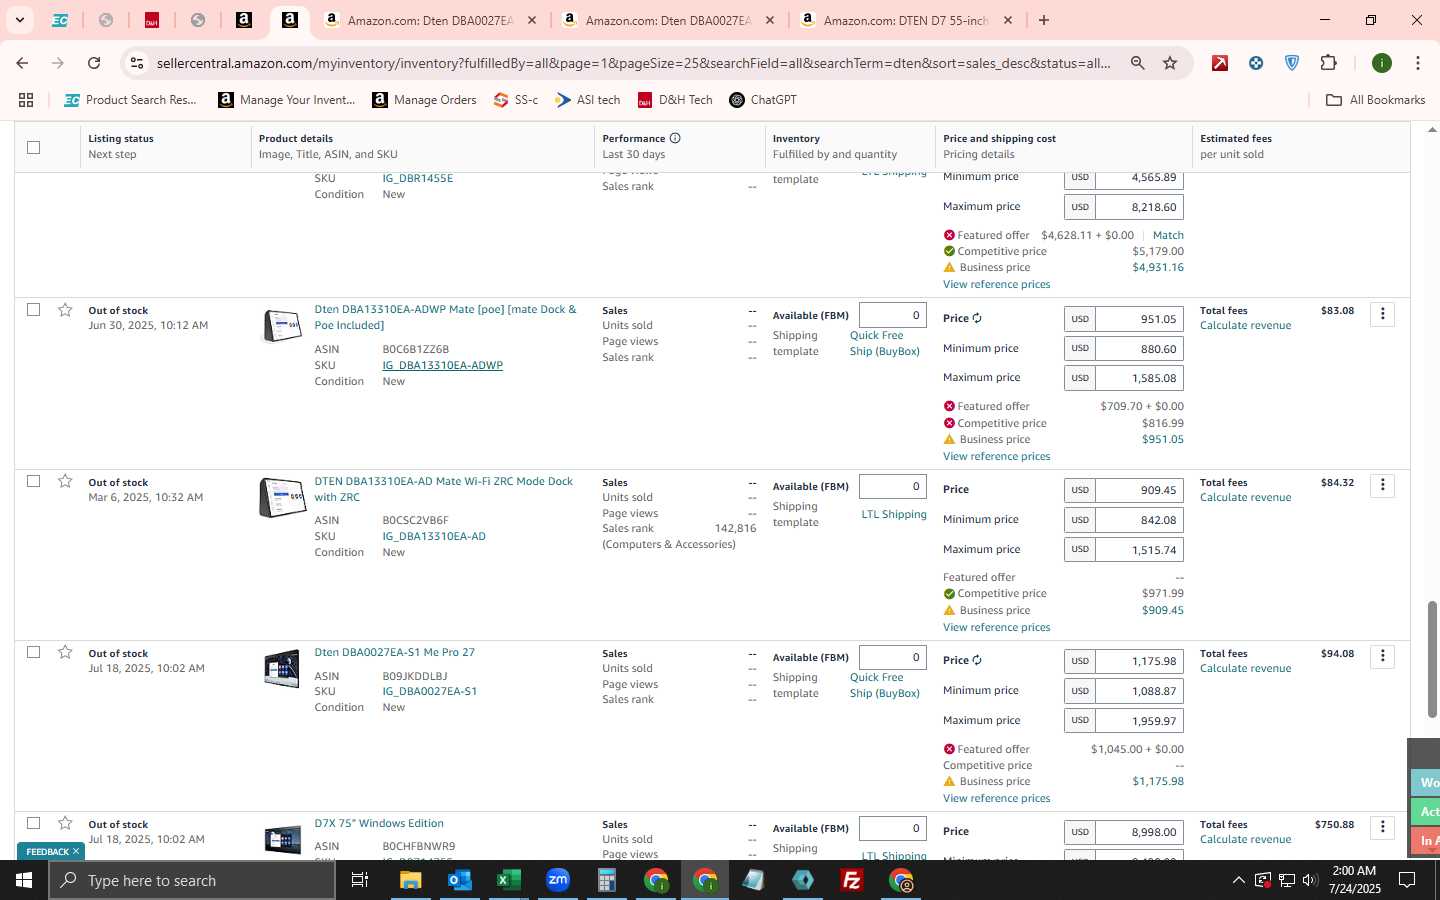Click the page vertical scrollbar thumb

tap(1432, 658)
